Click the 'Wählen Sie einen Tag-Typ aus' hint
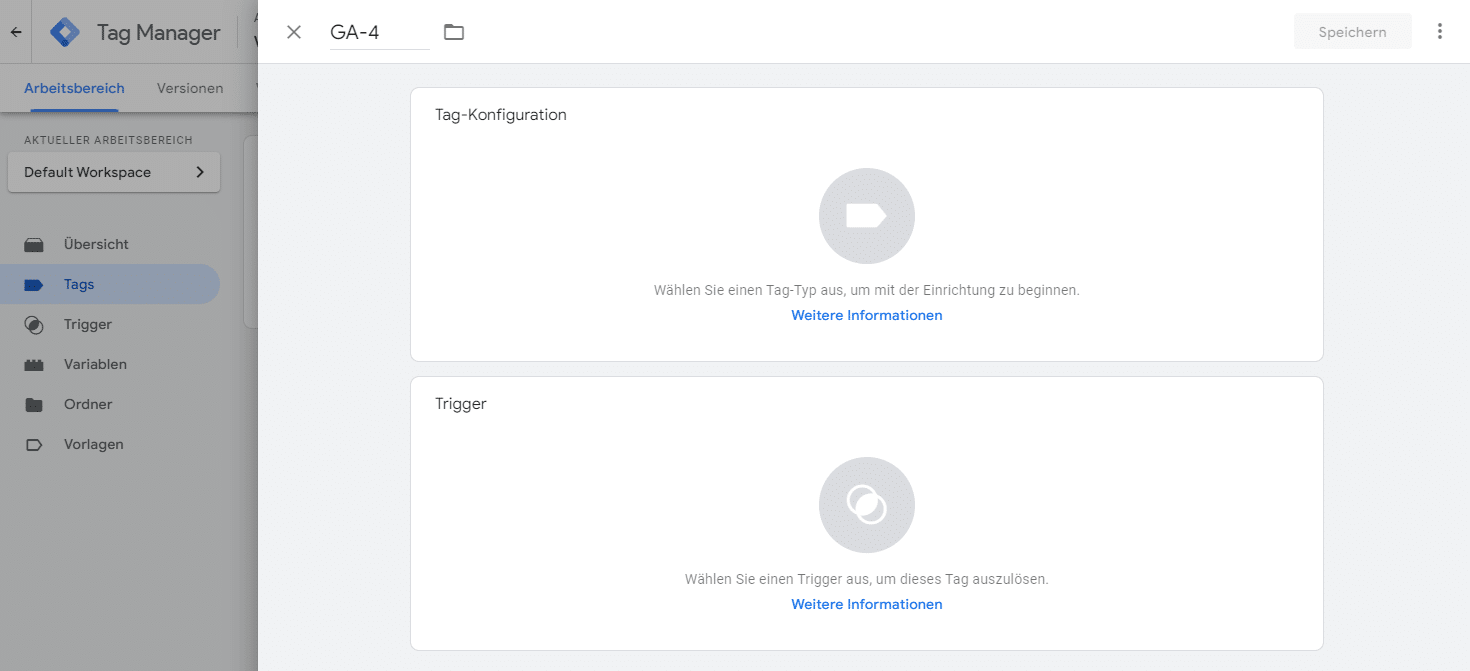The height and width of the screenshot is (671, 1470). point(867,290)
